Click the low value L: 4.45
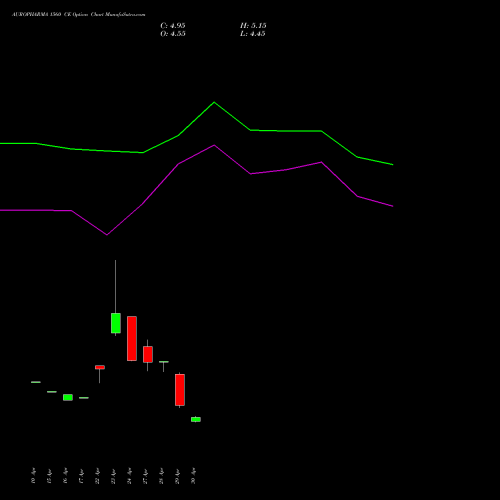The height and width of the screenshot is (500, 500). coord(253,34)
